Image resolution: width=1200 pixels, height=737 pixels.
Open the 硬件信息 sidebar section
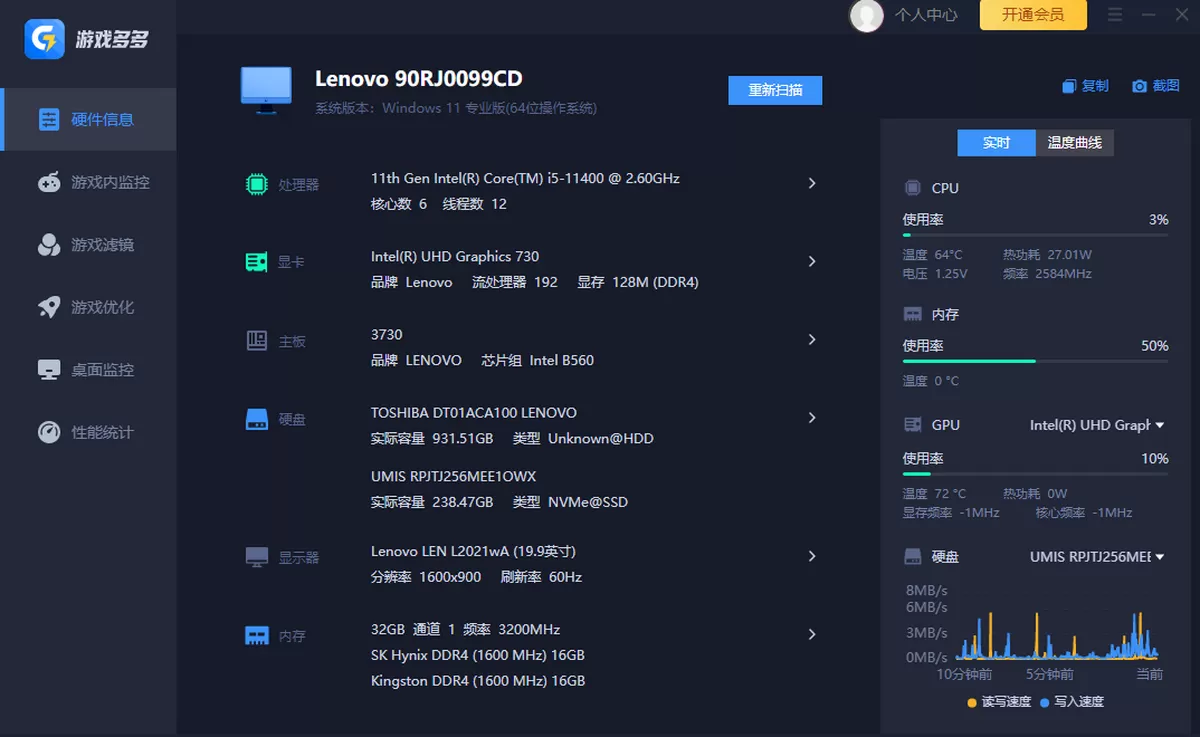pos(88,120)
